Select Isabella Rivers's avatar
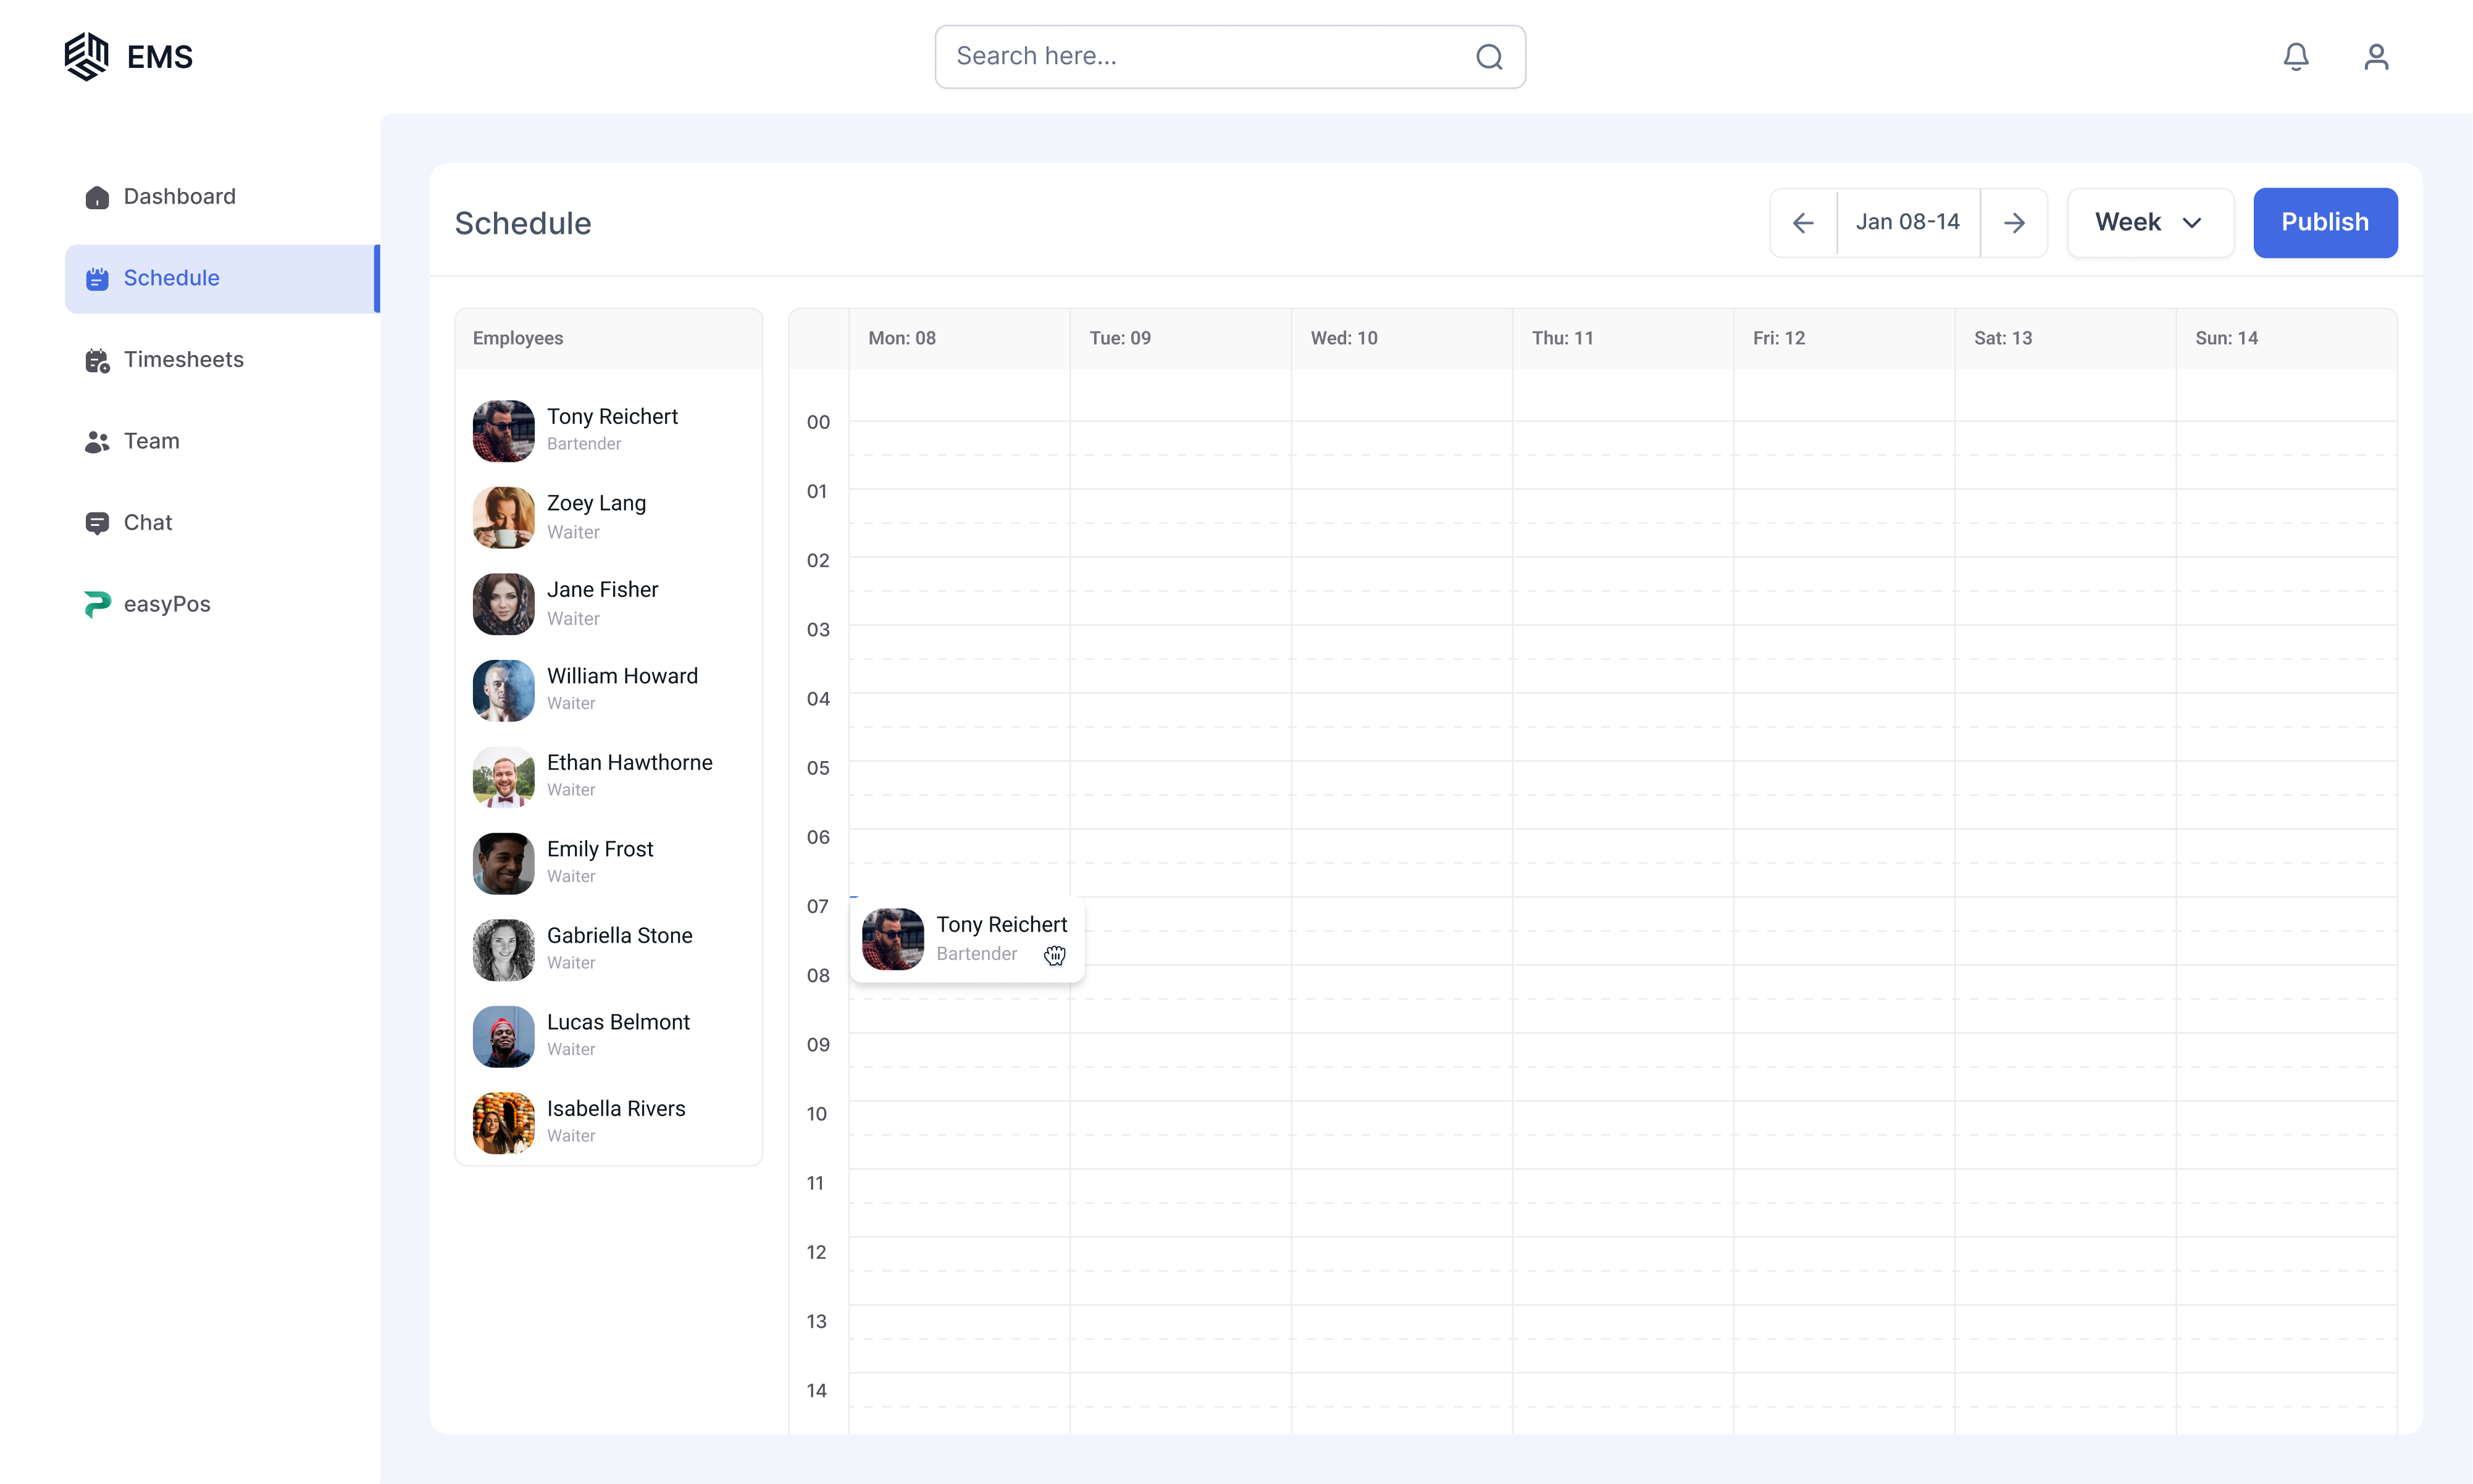The image size is (2473, 1484). point(503,1123)
